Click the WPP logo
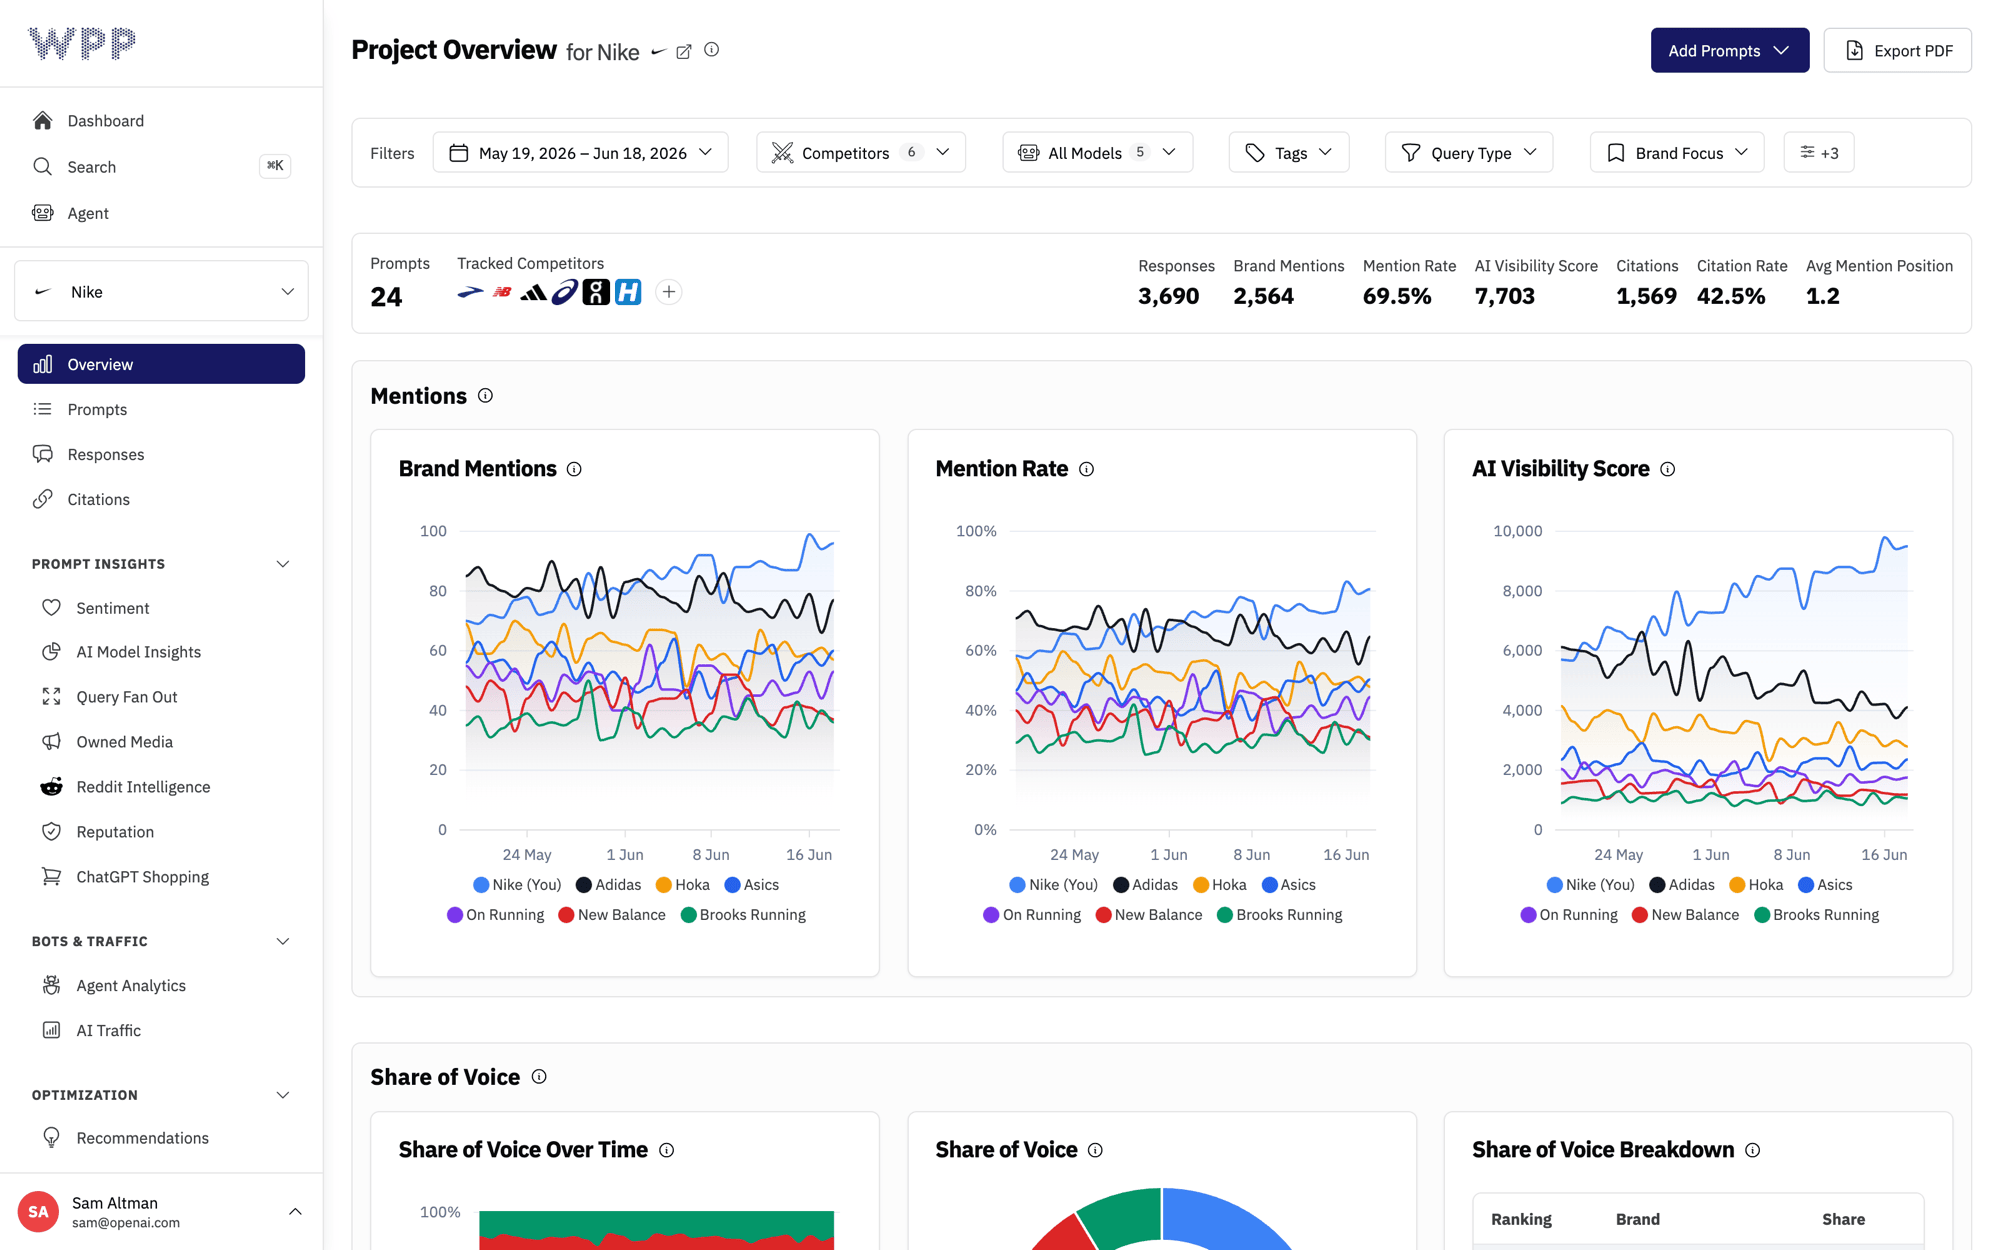2000x1250 pixels. click(82, 43)
